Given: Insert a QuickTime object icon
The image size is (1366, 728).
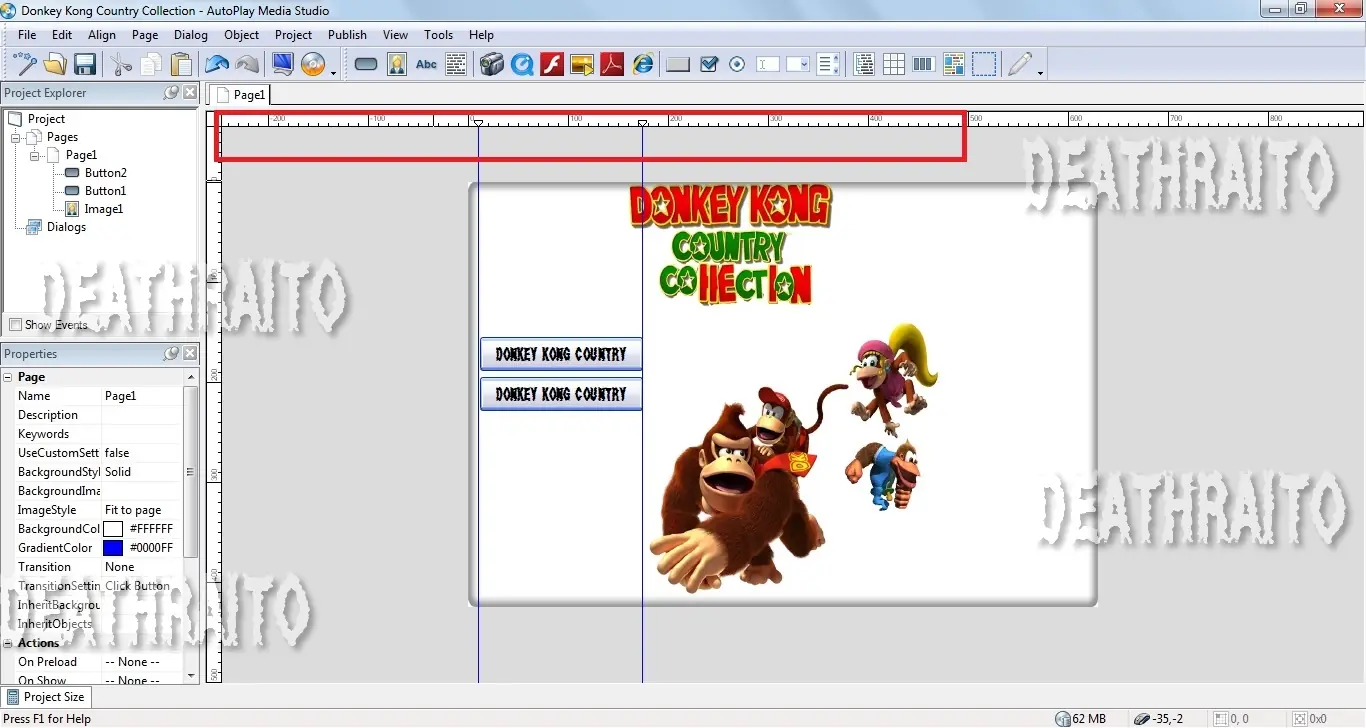Looking at the screenshot, I should [522, 64].
